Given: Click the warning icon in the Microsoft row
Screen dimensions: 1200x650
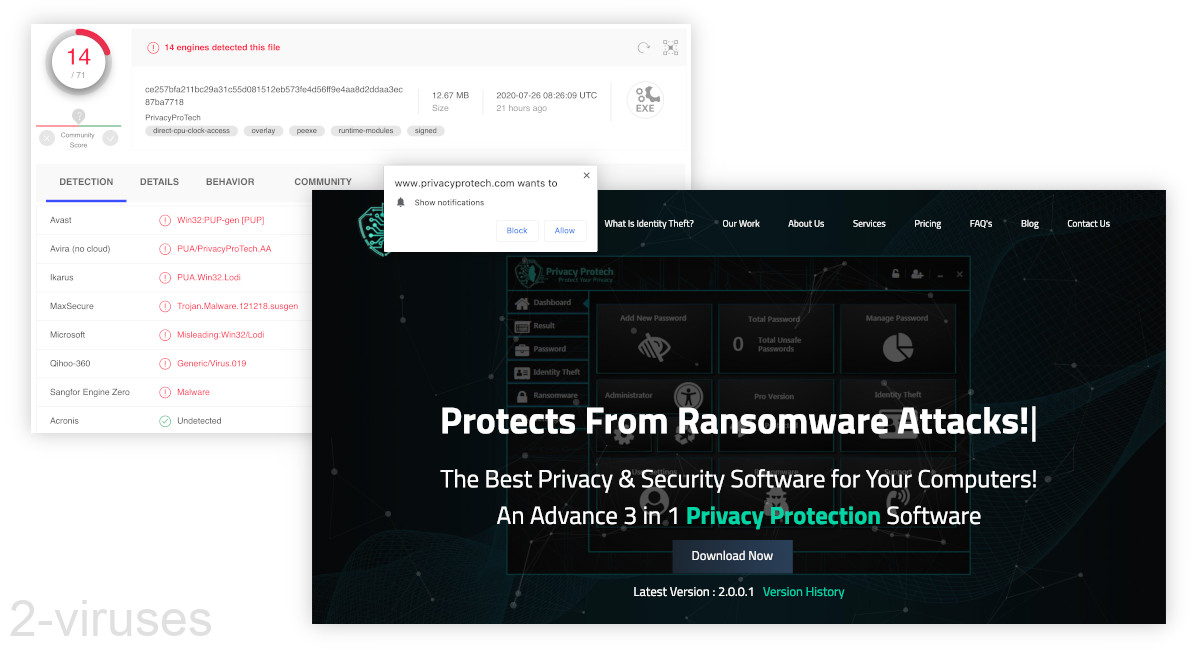Looking at the screenshot, I should tap(165, 335).
